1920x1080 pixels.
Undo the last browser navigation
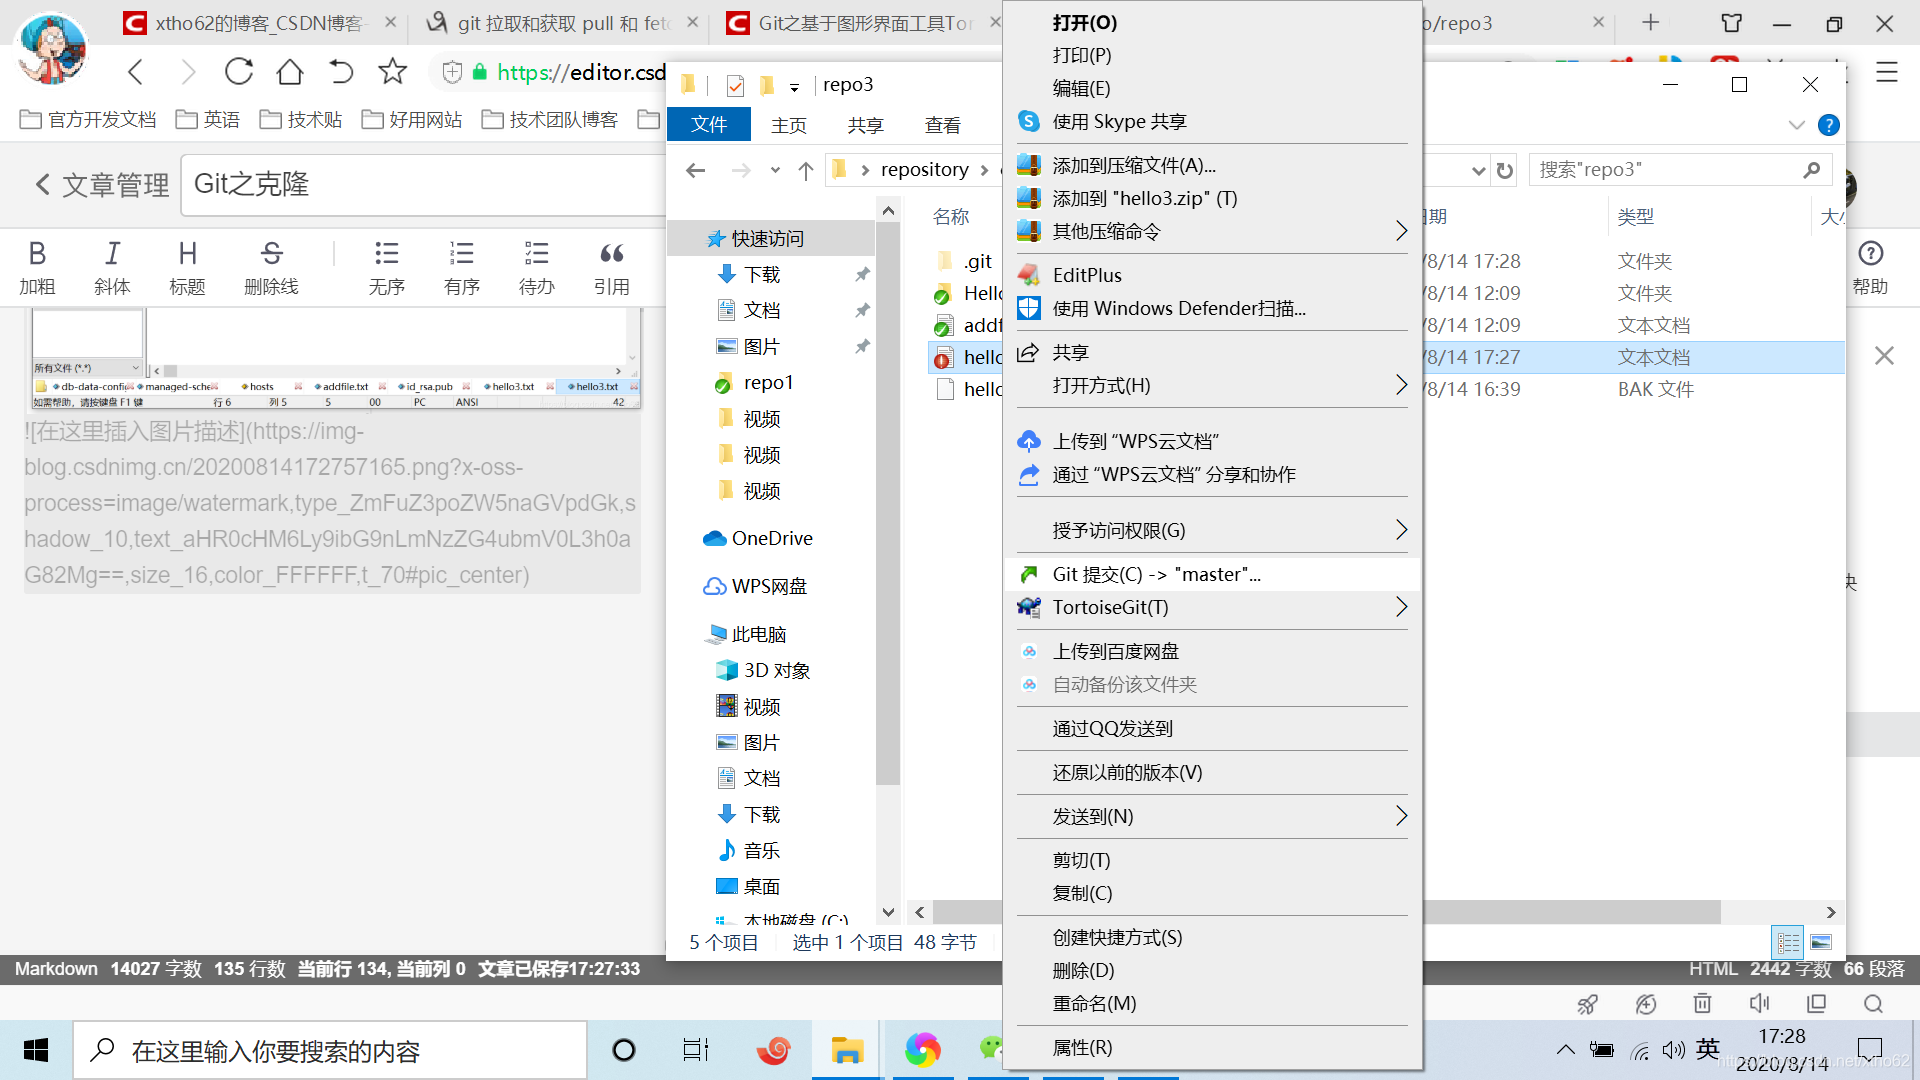tap(341, 71)
